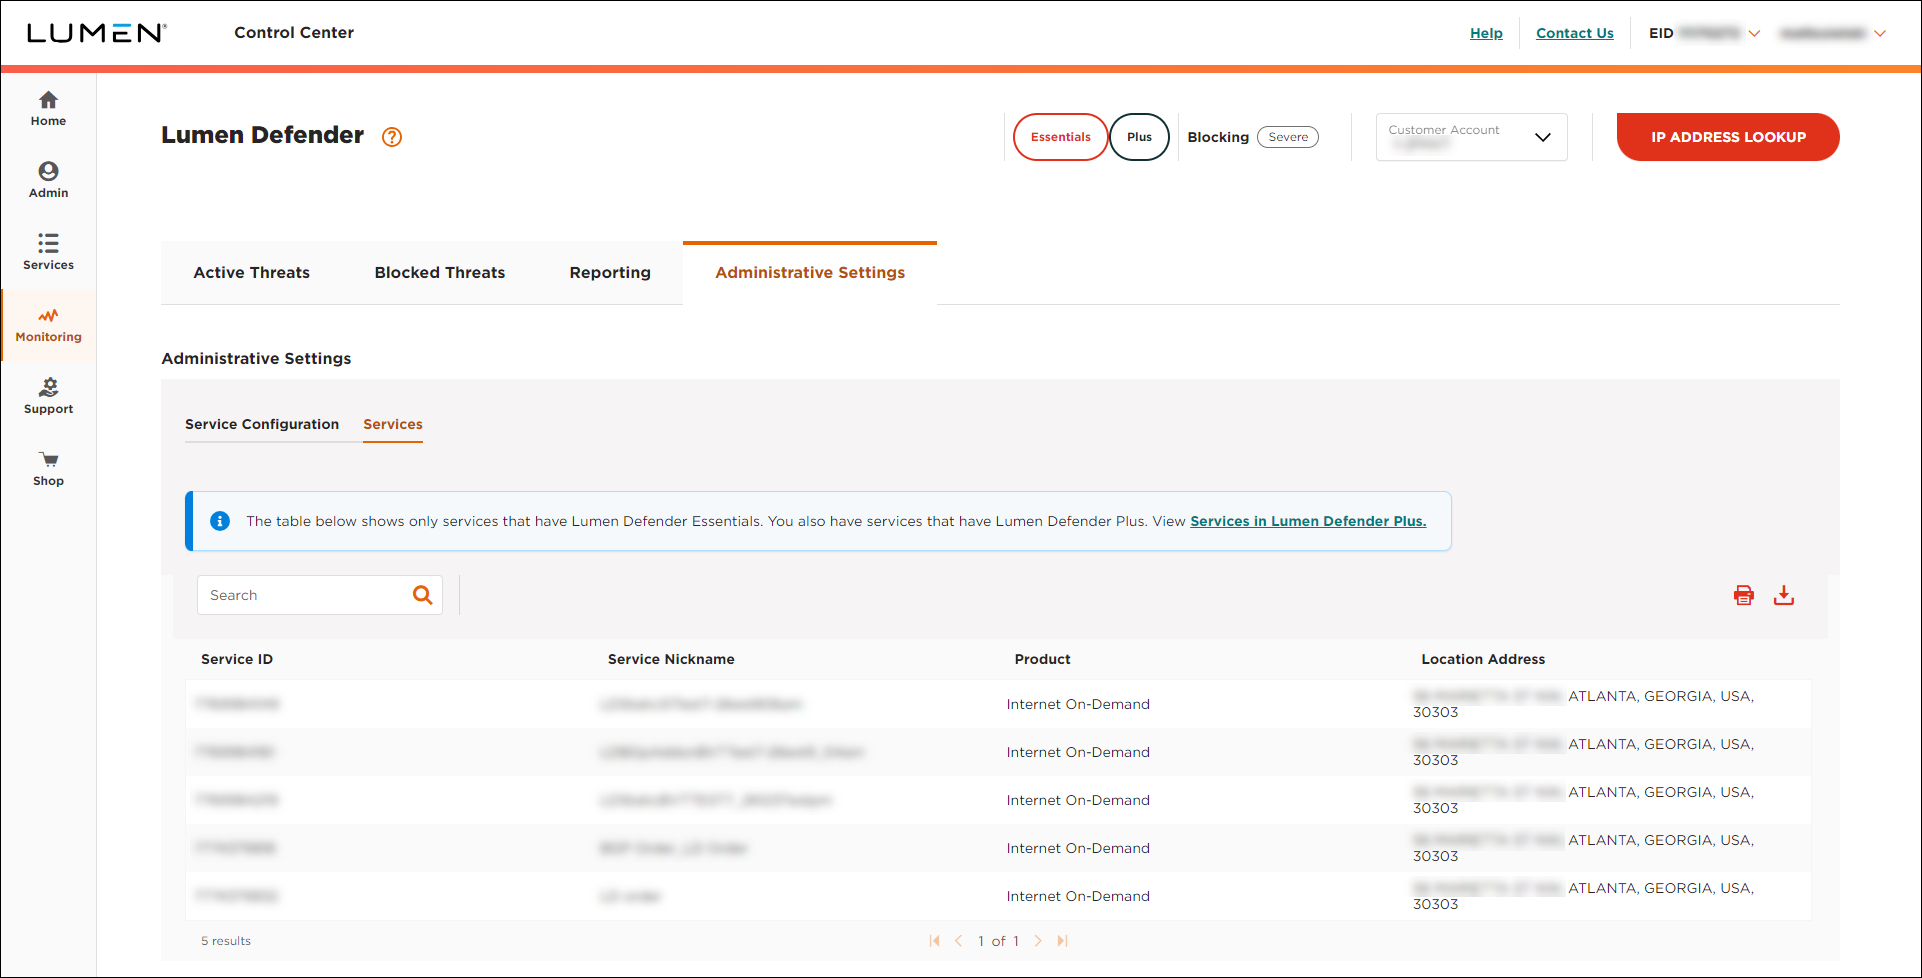Click the info icon in the banner
Image resolution: width=1922 pixels, height=978 pixels.
(220, 521)
